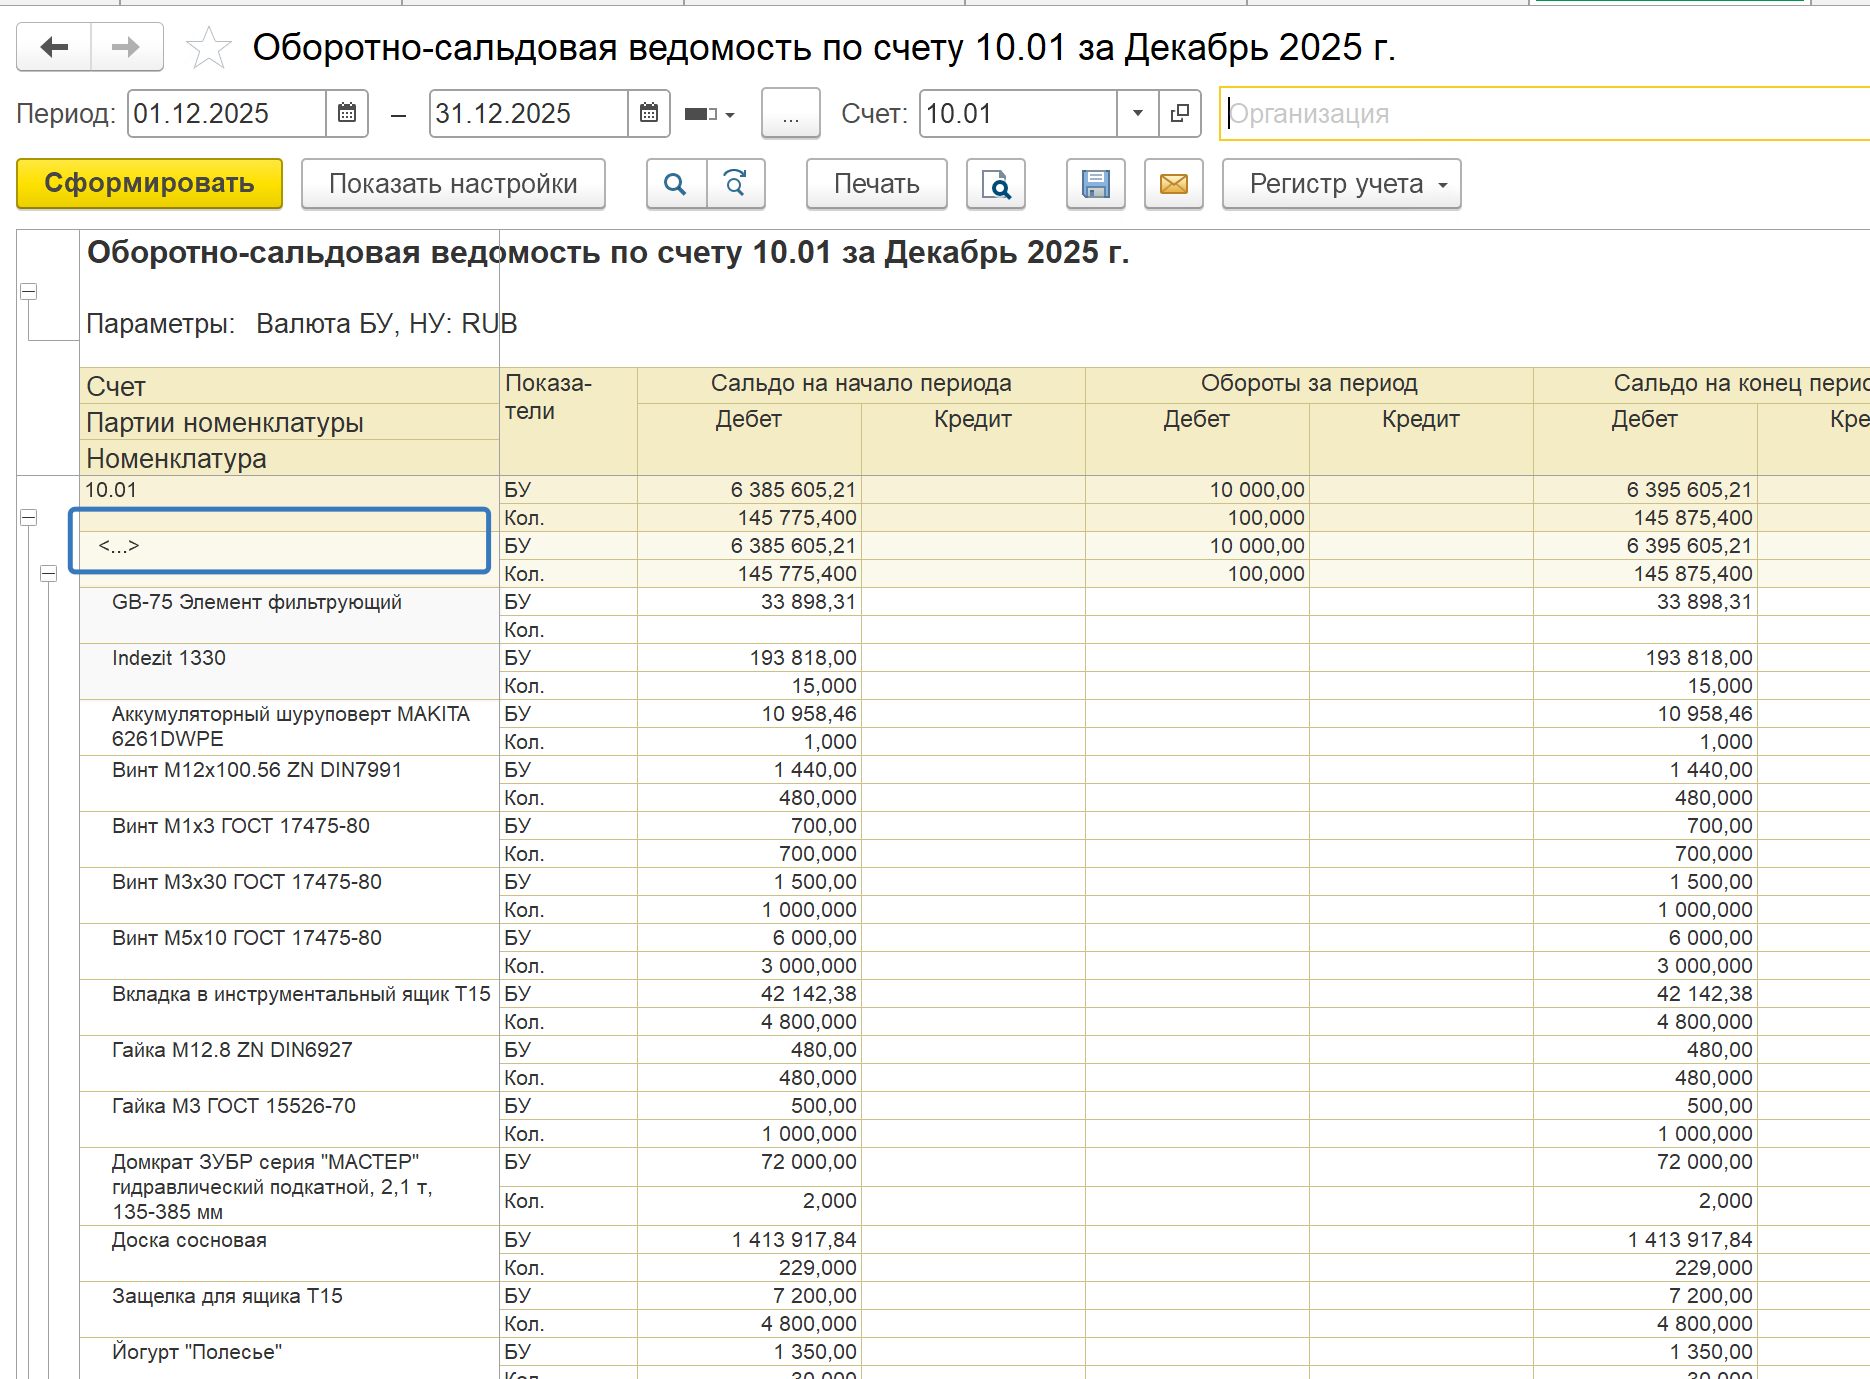Image resolution: width=1870 pixels, height=1379 pixels.
Task: Open the account 10.01 form icon
Action: 1180,113
